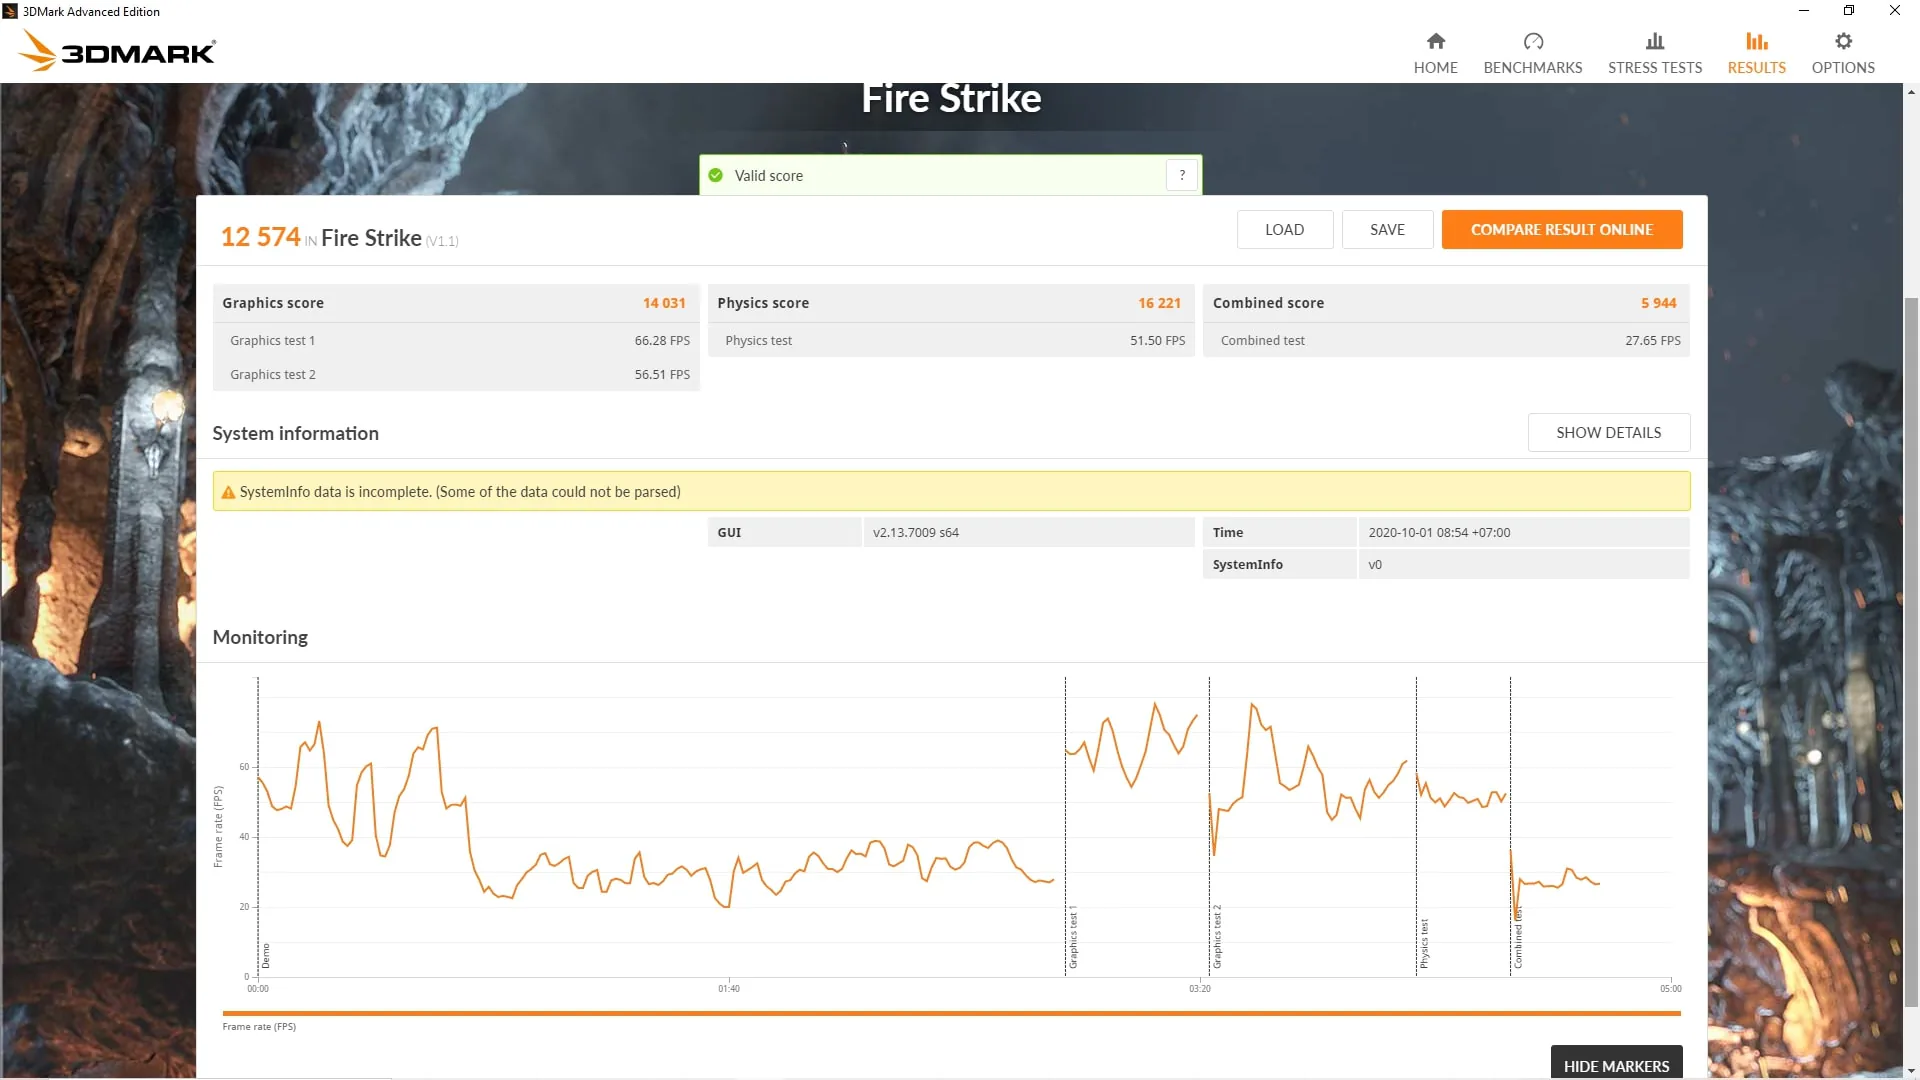This screenshot has height=1080, width=1920.
Task: Click Hide Markers button
Action: [x=1616, y=1064]
